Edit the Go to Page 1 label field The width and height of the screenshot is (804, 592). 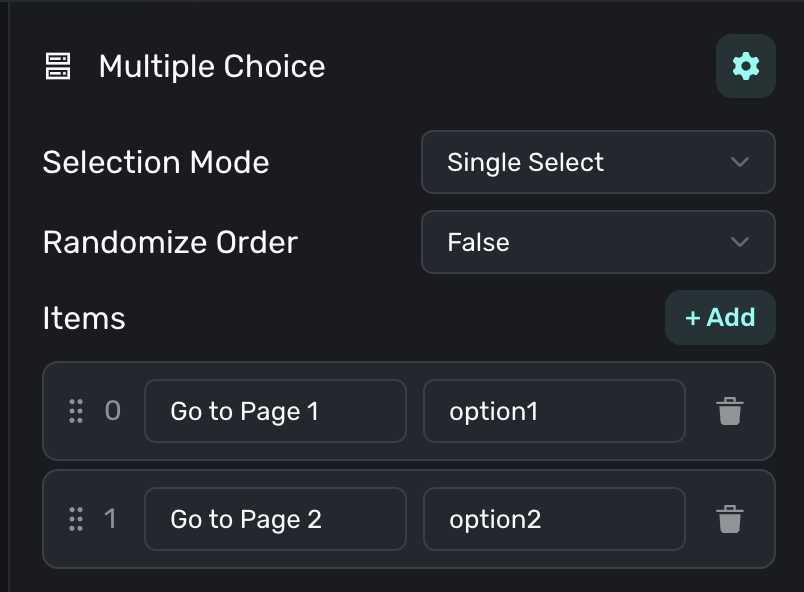pyautogui.click(x=275, y=411)
